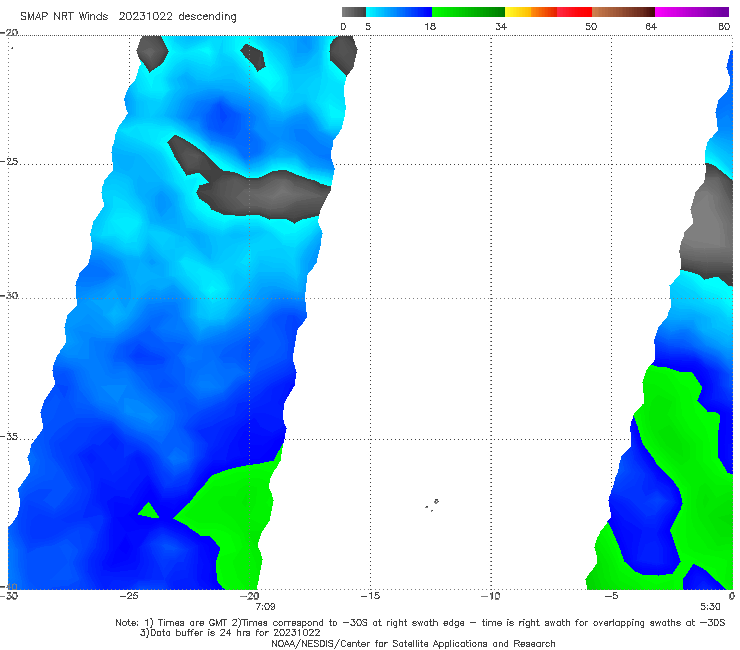
Task: Click the small island marks near -12 longitude
Action: pyautogui.click(x=432, y=505)
